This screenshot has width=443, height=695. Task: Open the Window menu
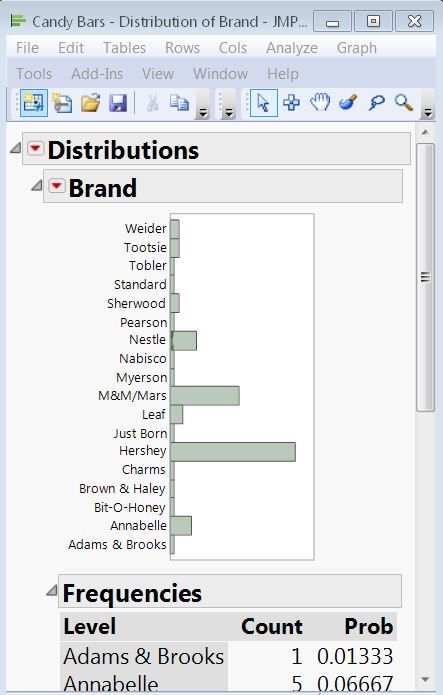220,74
